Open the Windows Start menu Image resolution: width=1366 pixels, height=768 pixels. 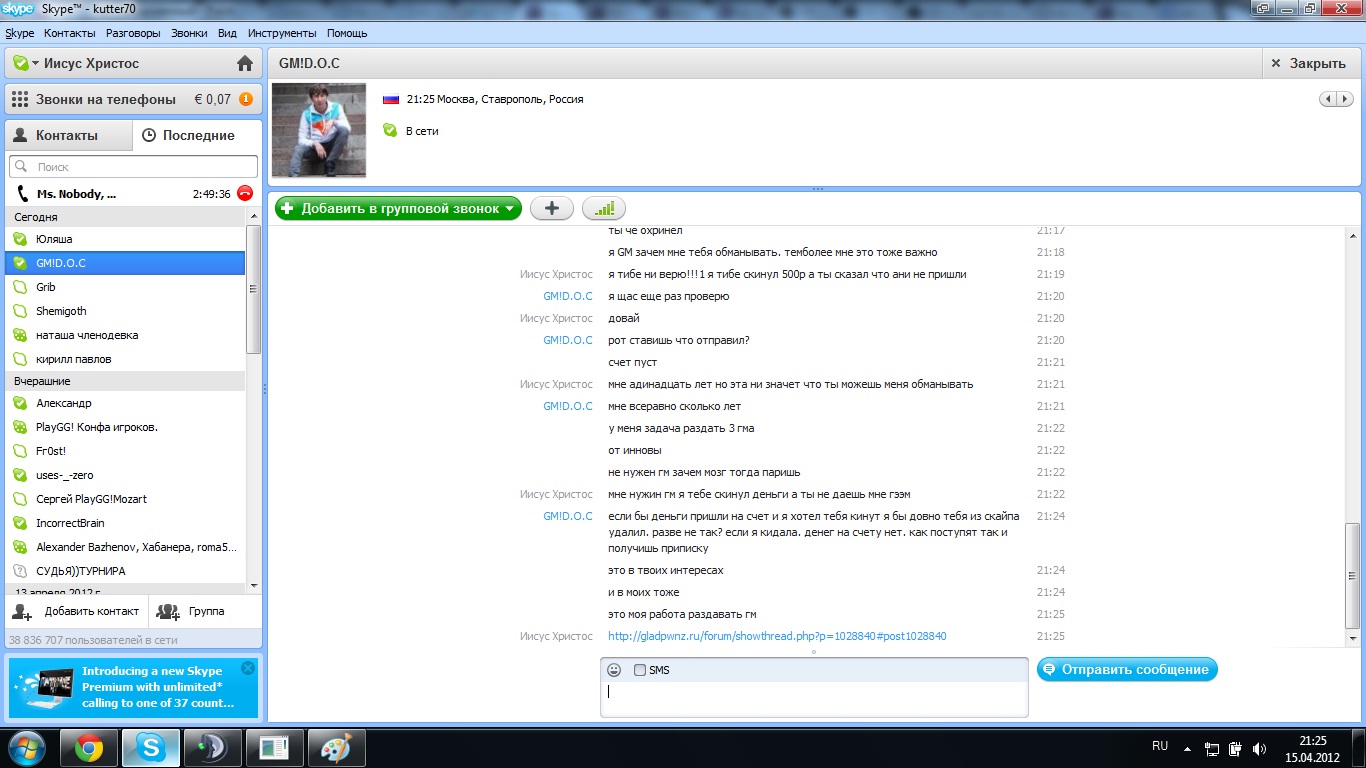coord(27,748)
